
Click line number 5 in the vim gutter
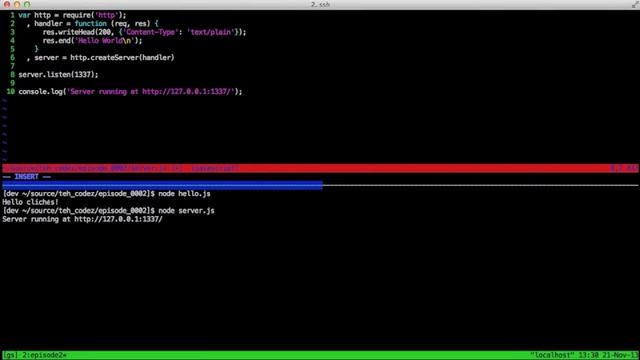click(12, 49)
